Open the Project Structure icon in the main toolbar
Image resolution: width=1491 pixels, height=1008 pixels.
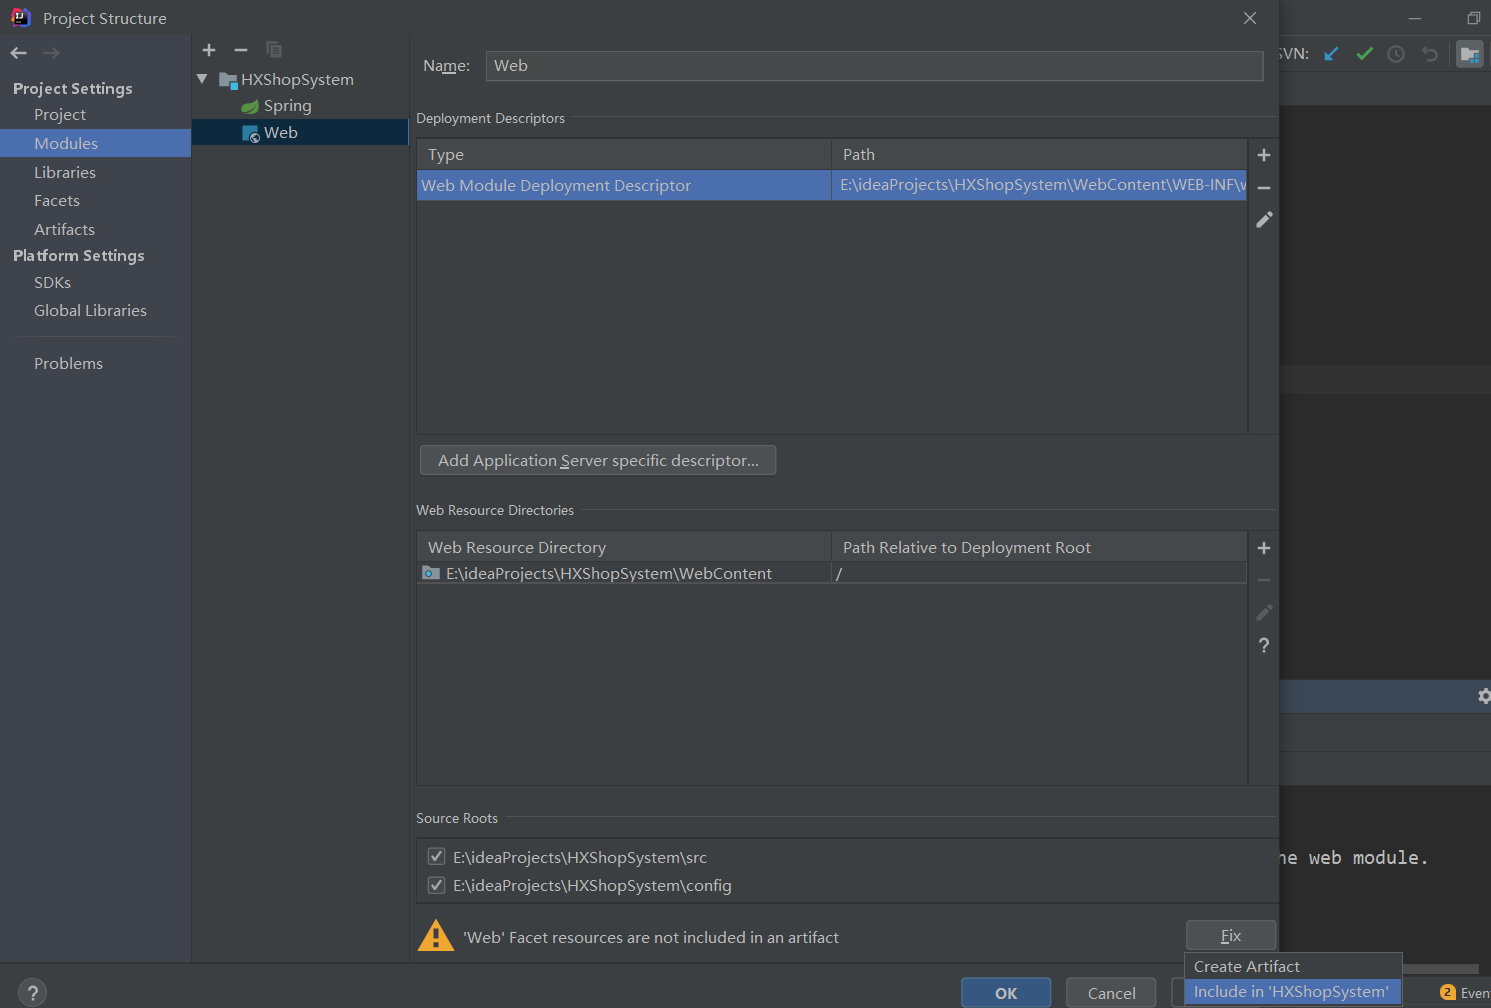(x=1469, y=54)
